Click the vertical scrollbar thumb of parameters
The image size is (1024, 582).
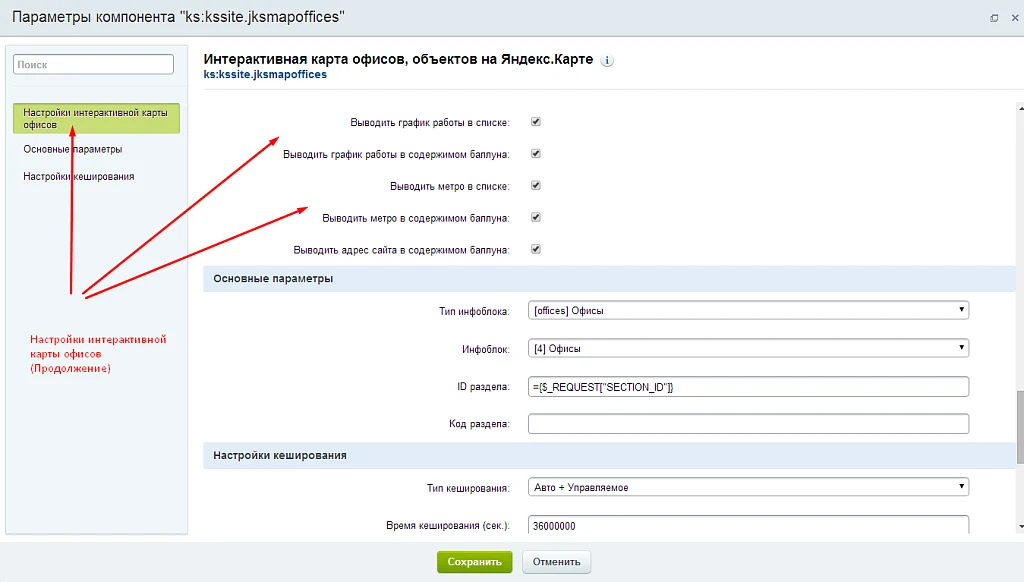[1019, 428]
